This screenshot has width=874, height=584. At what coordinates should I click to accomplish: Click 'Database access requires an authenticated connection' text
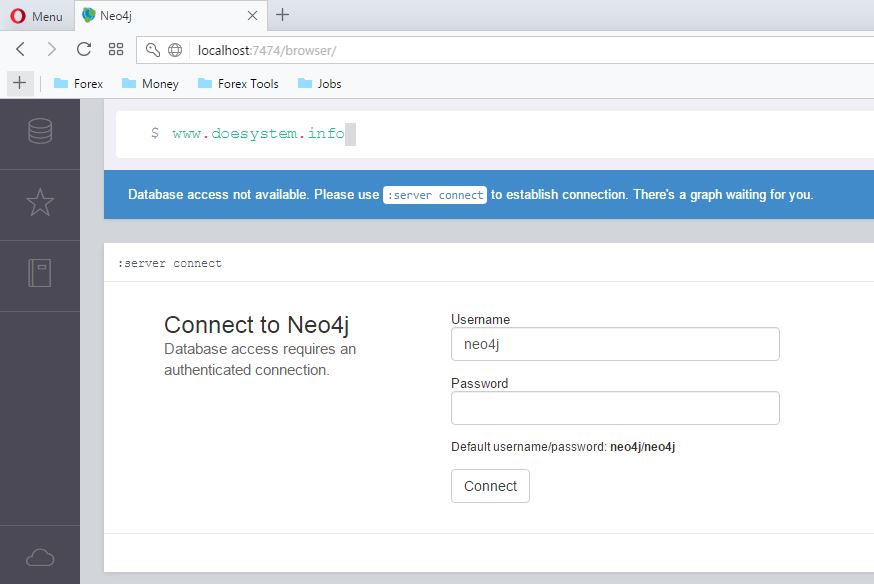tap(260, 359)
